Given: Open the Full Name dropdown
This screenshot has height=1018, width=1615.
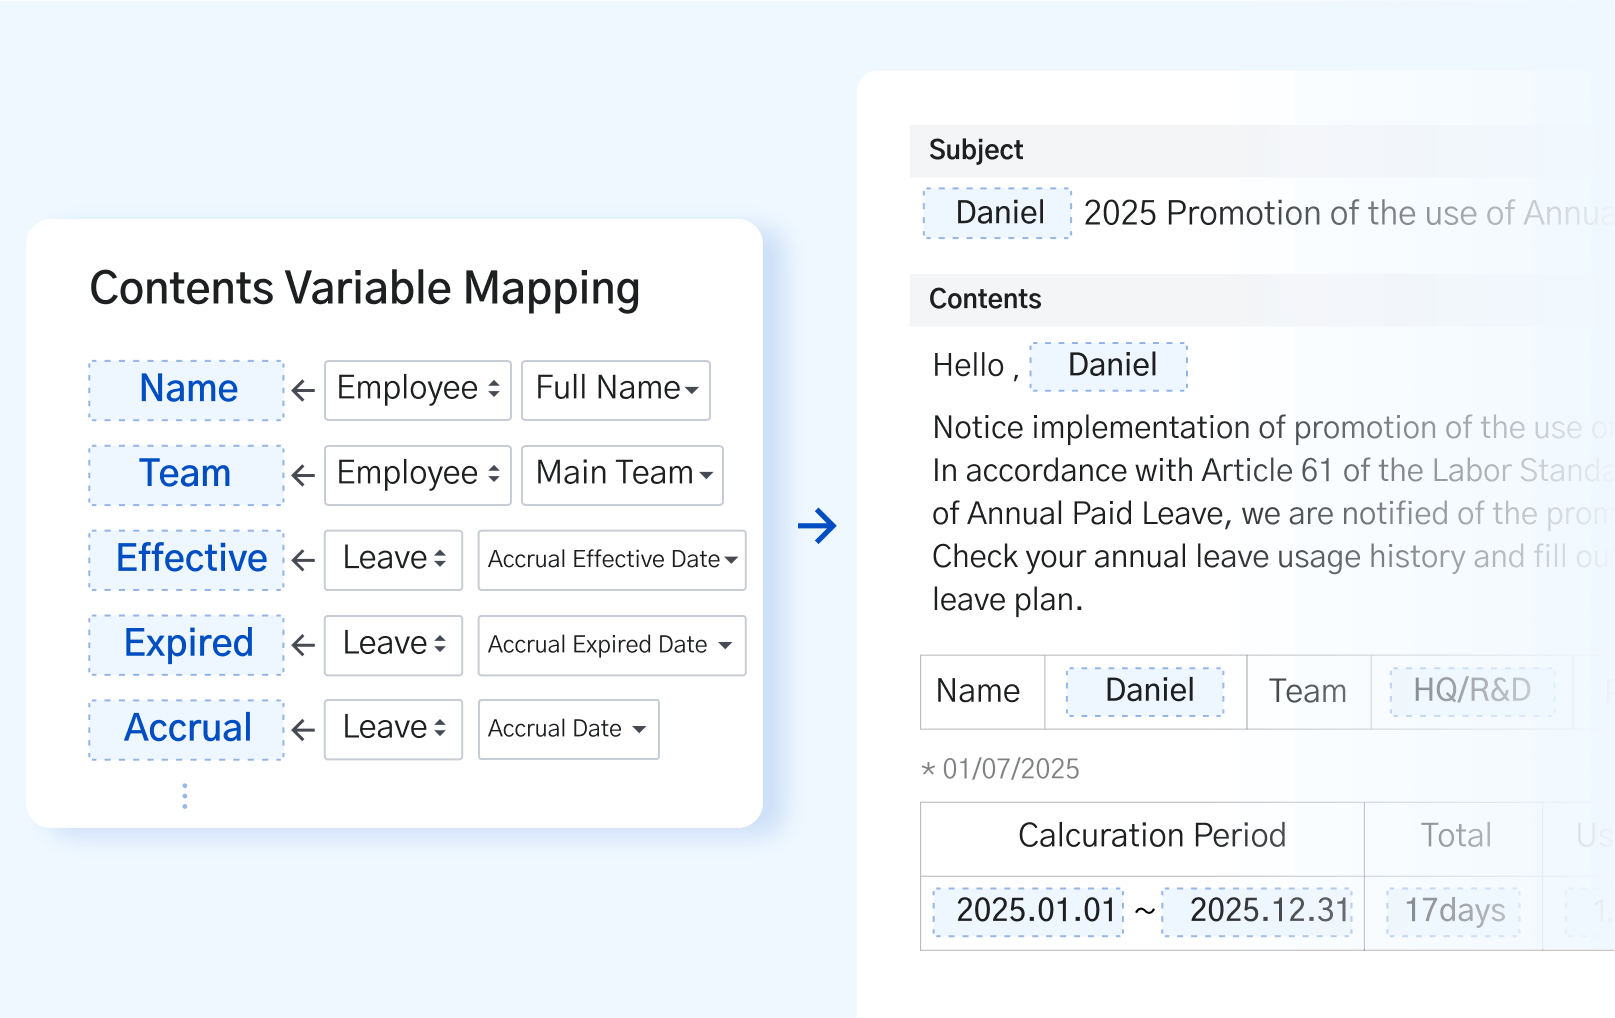Looking at the screenshot, I should [616, 390].
